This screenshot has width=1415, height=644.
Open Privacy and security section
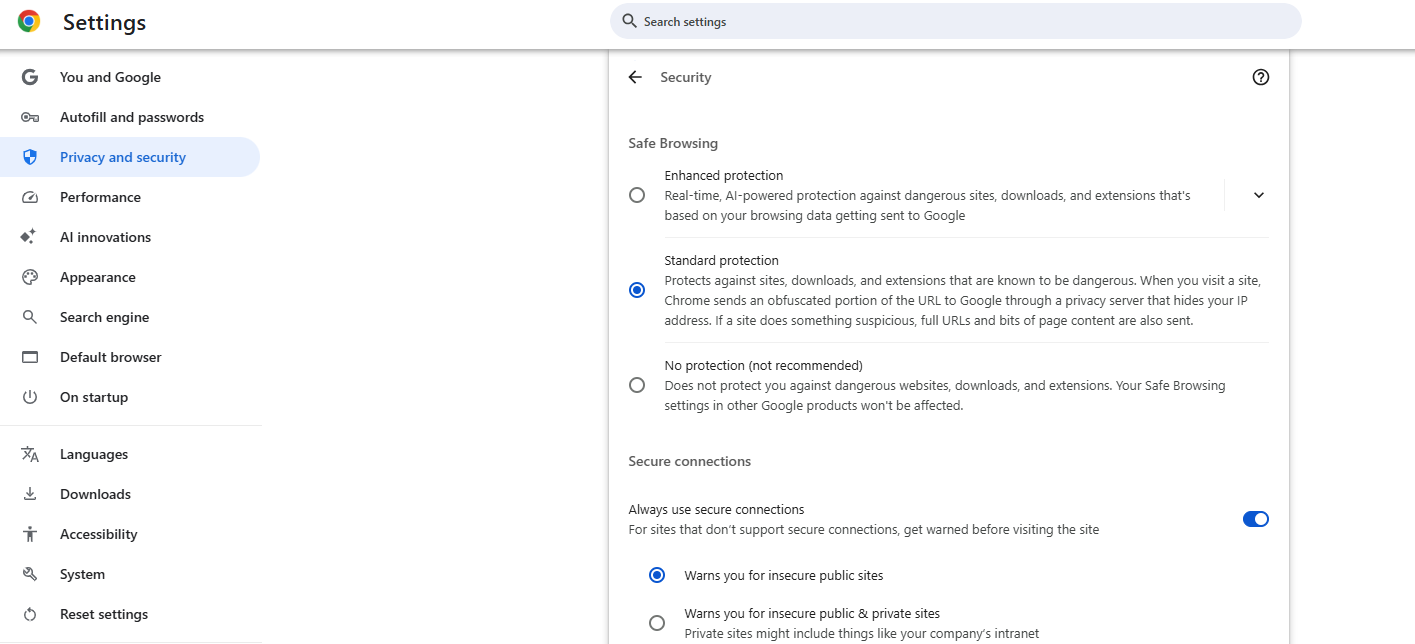tap(130, 157)
